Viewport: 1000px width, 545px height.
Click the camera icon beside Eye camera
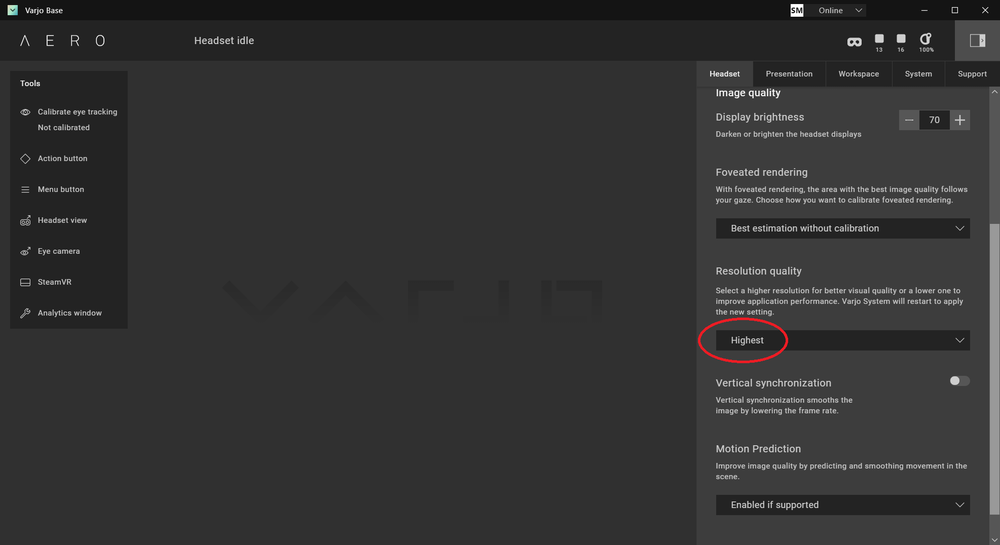[x=25, y=251]
